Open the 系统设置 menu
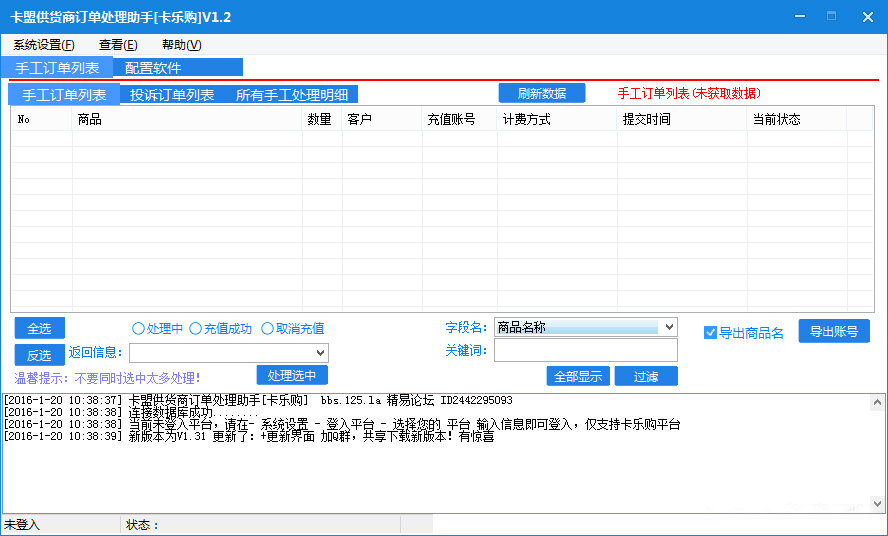The height and width of the screenshot is (536, 888). click(x=44, y=45)
